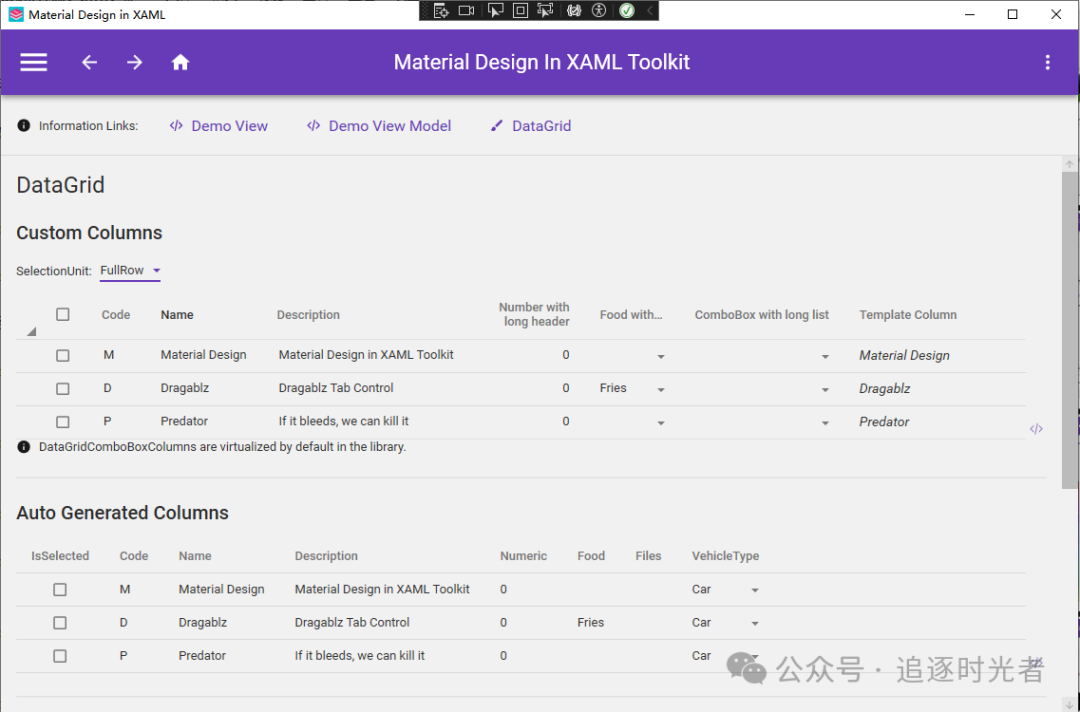
Task: Click the green checkmark in the capture toolbar
Action: (626, 11)
